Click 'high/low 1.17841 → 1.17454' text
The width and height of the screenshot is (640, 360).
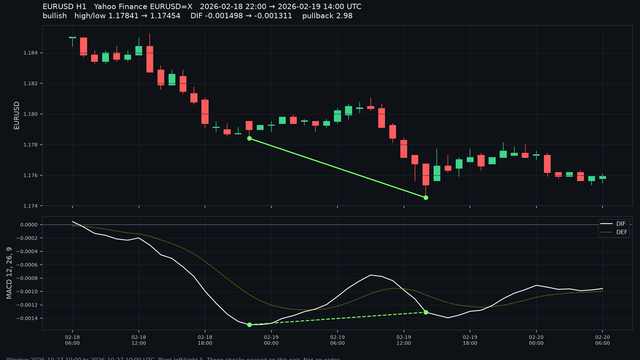coord(127,16)
